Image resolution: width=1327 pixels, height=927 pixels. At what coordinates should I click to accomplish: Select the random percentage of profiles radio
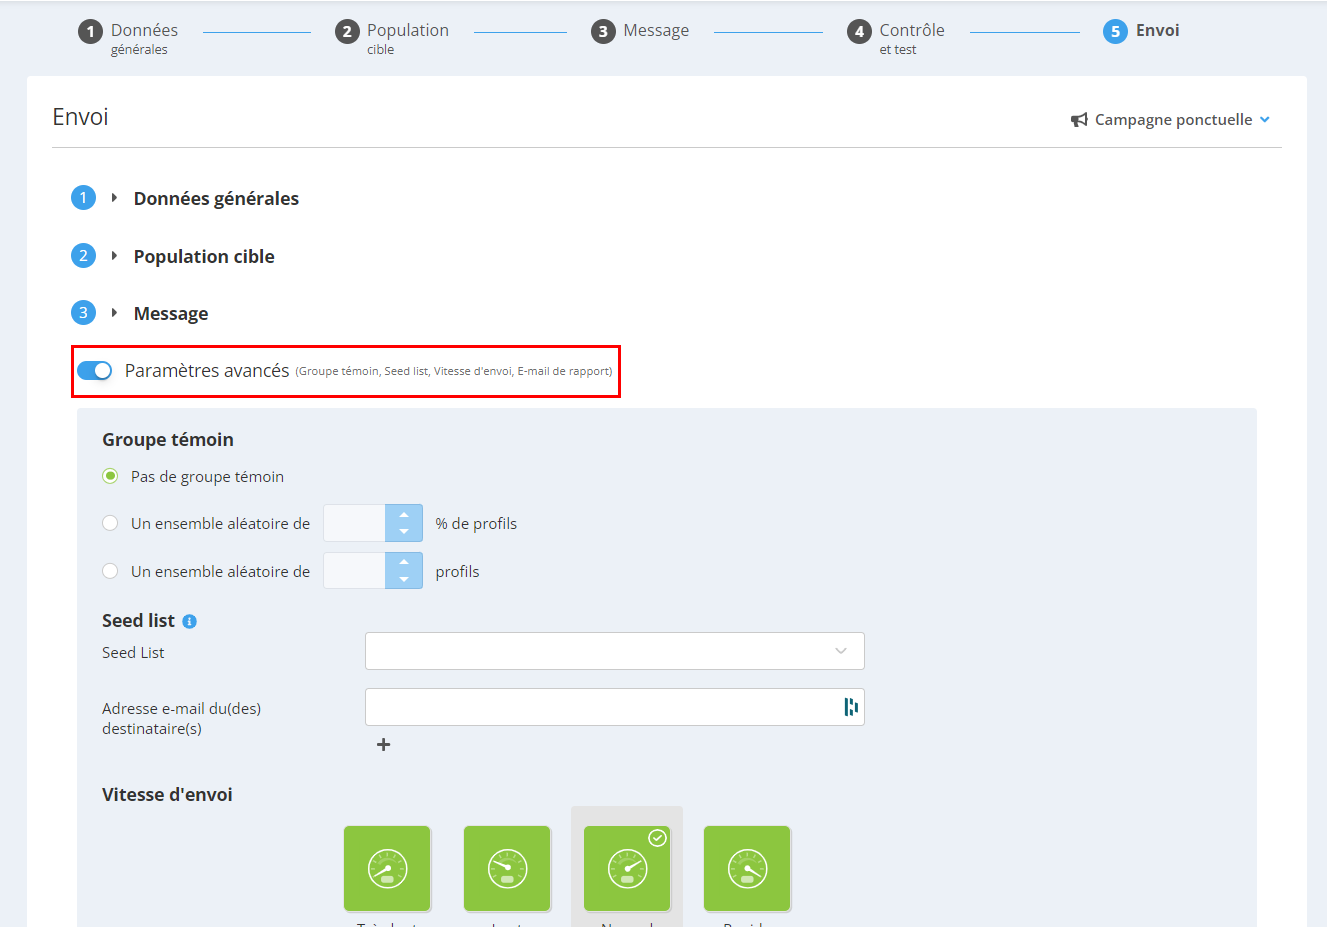[x=110, y=523]
